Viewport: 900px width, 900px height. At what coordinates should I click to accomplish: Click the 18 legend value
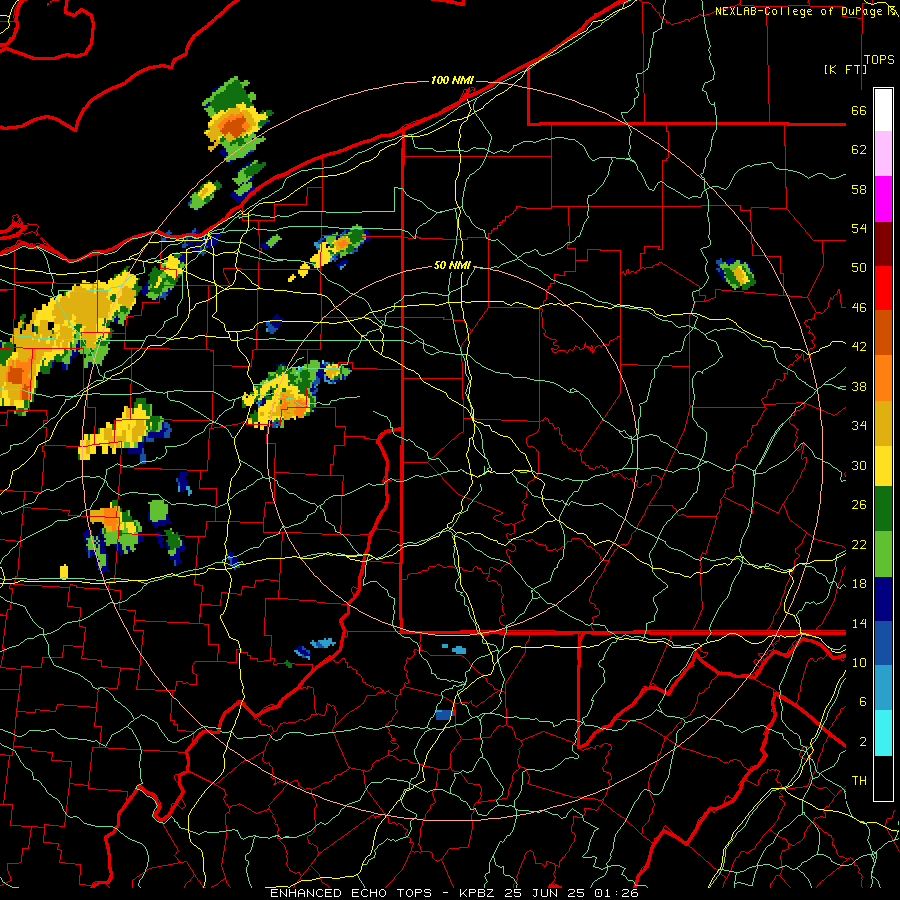tap(859, 584)
